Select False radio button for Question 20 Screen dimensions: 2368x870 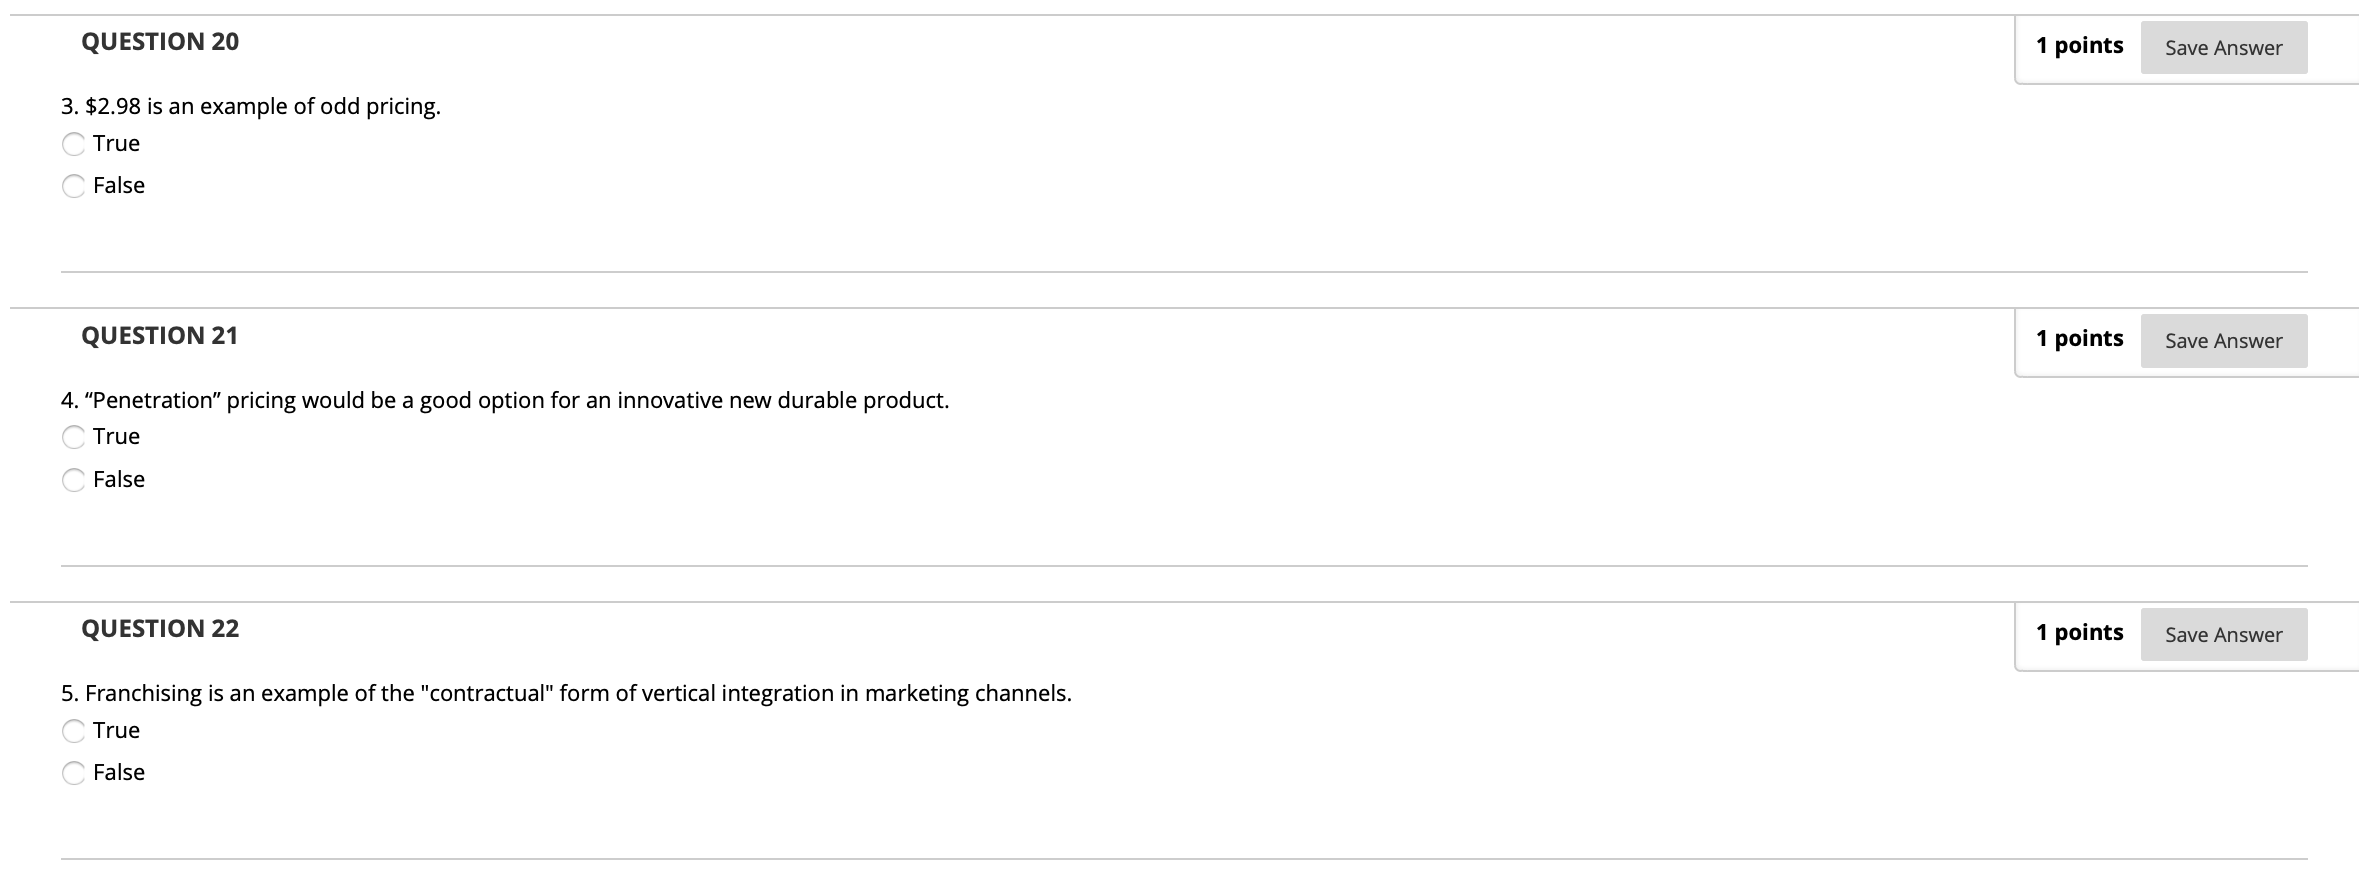pyautogui.click(x=74, y=186)
